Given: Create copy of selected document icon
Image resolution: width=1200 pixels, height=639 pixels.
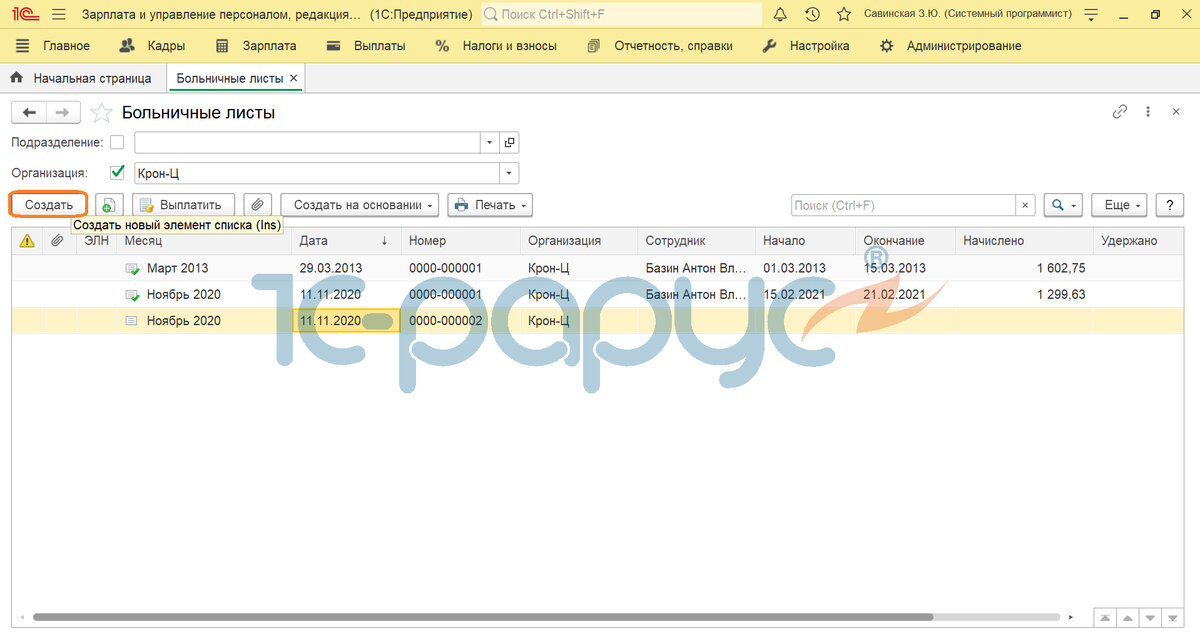Looking at the screenshot, I should (x=108, y=205).
